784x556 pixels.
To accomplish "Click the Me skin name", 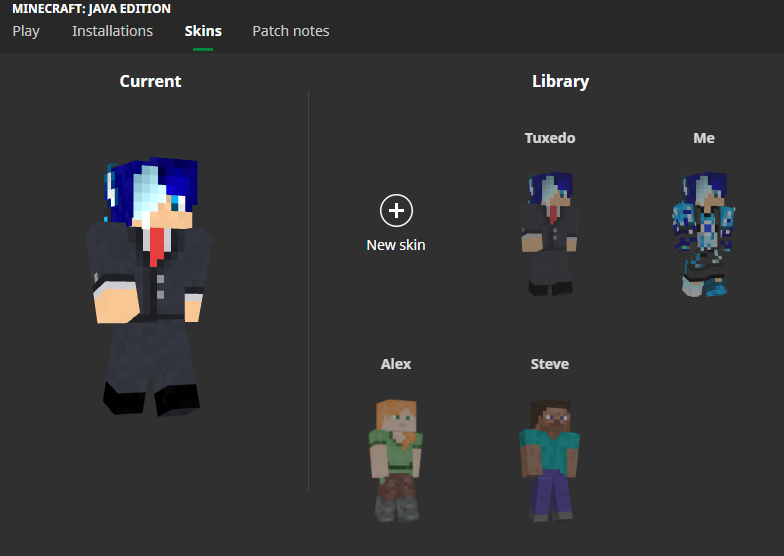I will pyautogui.click(x=704, y=138).
